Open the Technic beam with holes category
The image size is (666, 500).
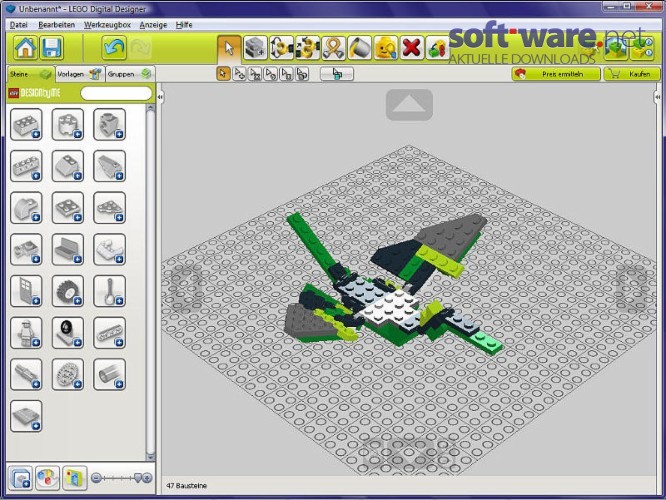tap(110, 333)
